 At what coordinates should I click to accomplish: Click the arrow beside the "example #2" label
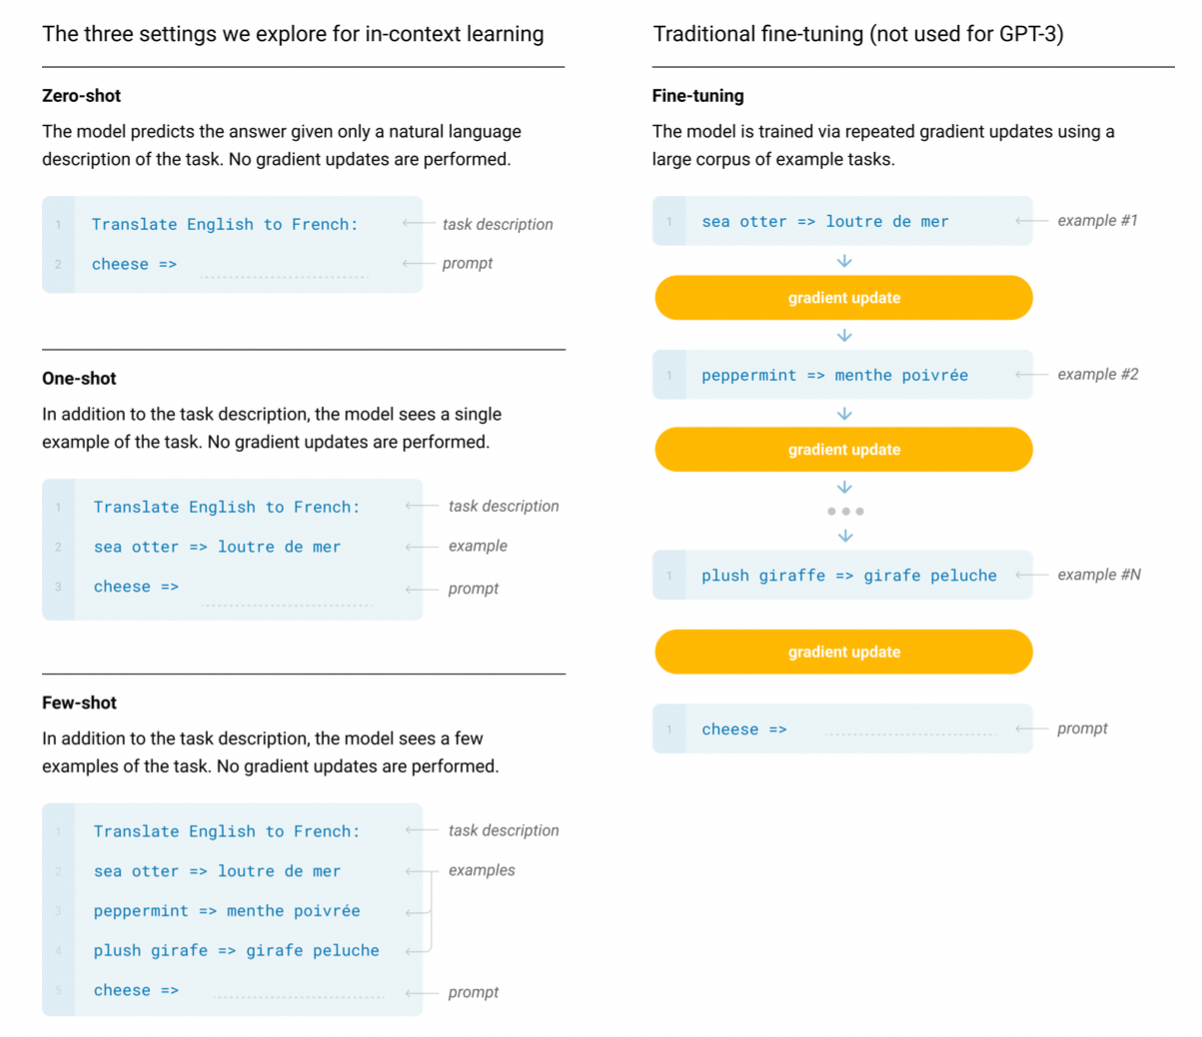[1031, 375]
